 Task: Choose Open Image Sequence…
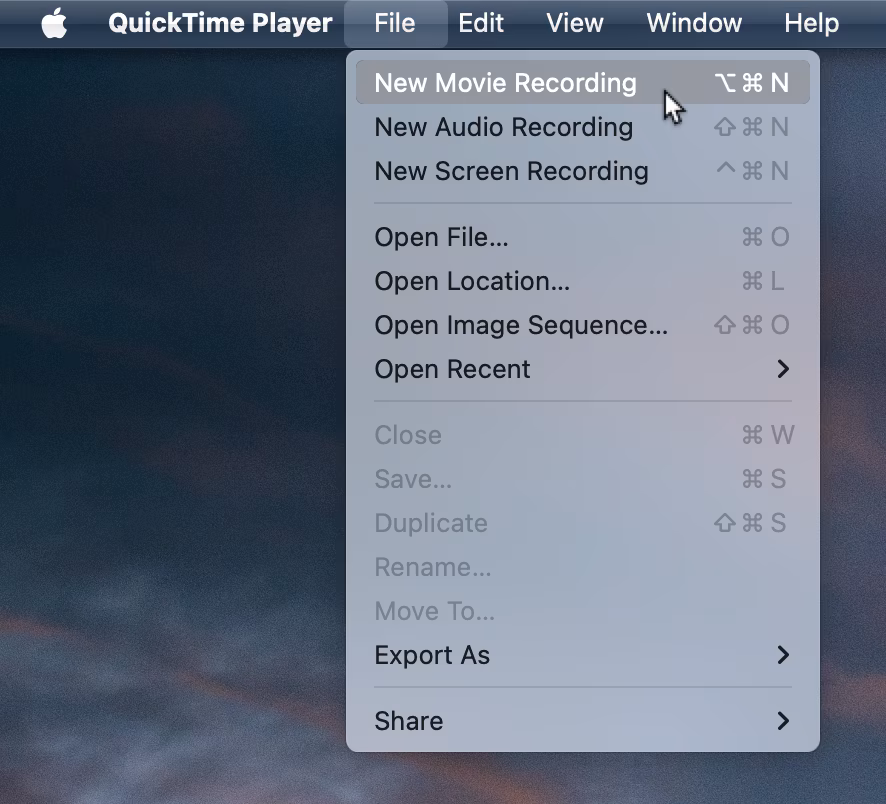[583, 325]
